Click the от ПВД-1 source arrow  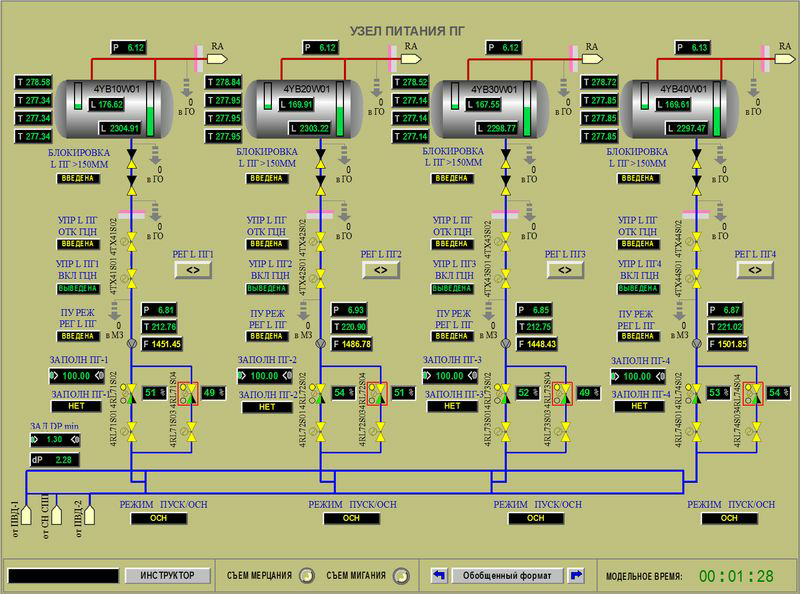point(26,515)
